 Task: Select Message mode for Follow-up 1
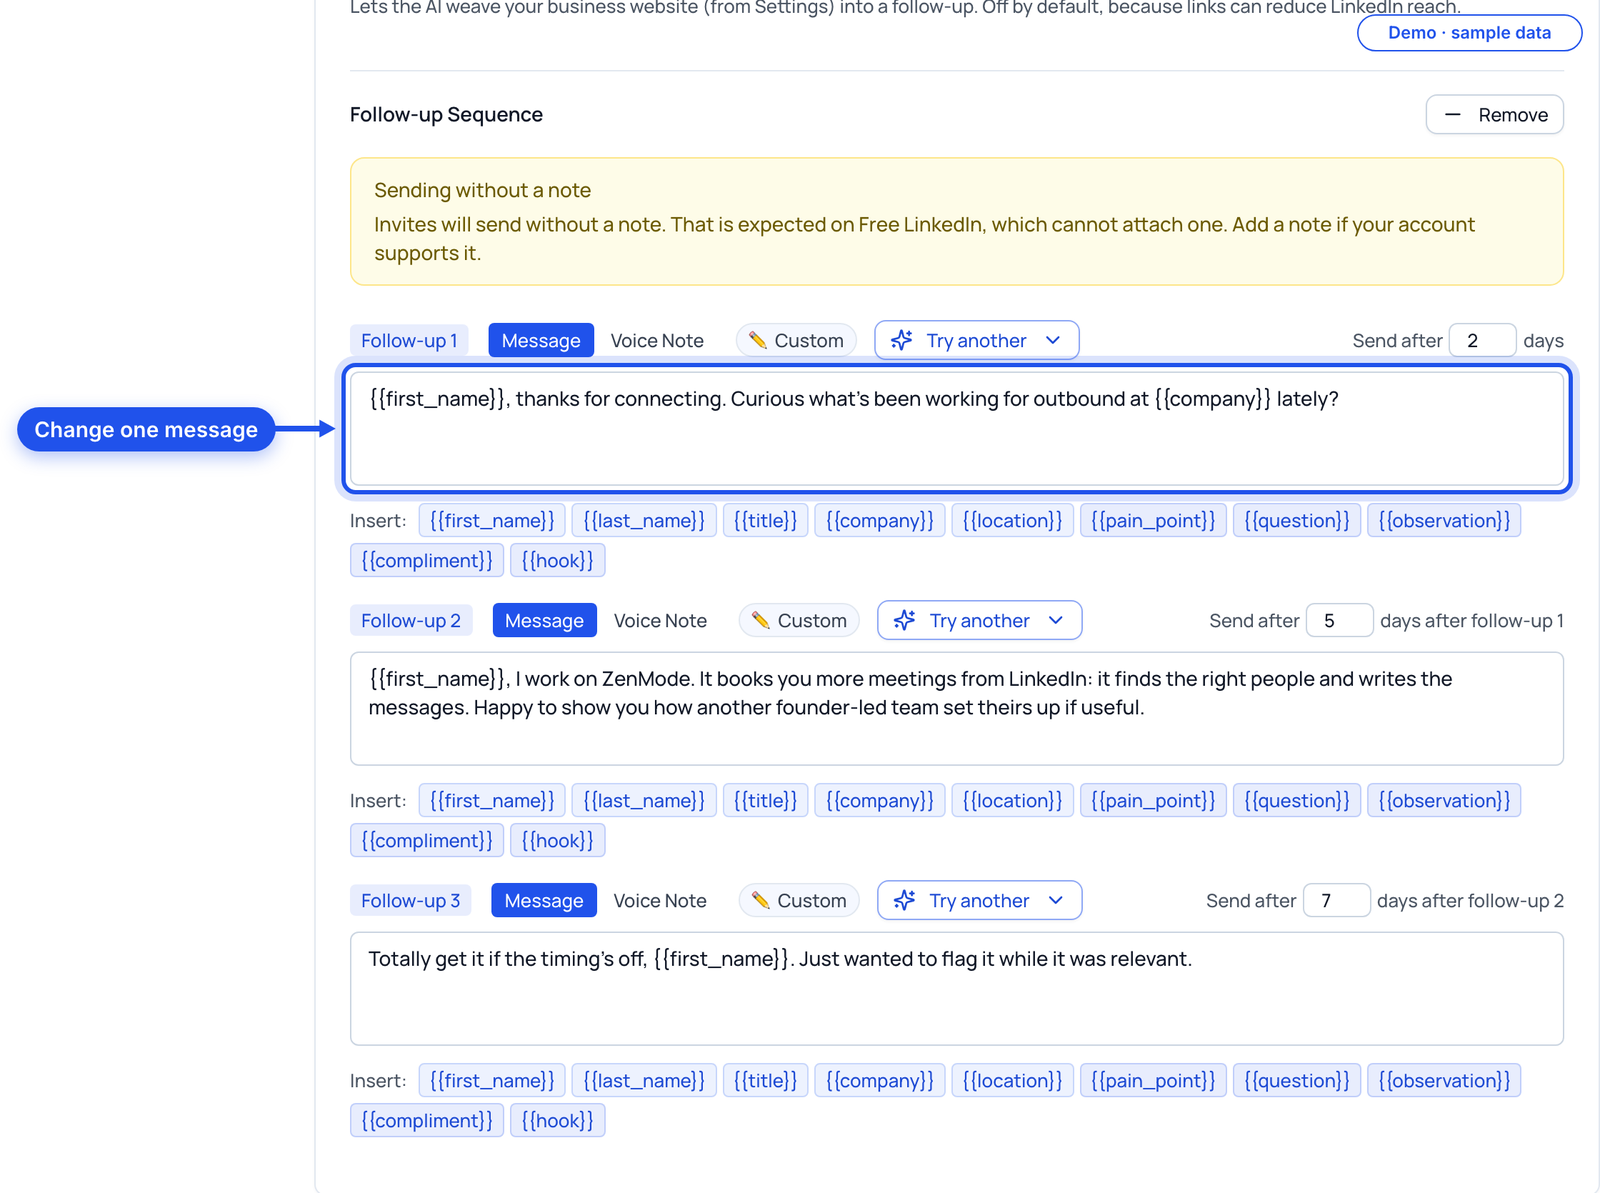tap(541, 340)
